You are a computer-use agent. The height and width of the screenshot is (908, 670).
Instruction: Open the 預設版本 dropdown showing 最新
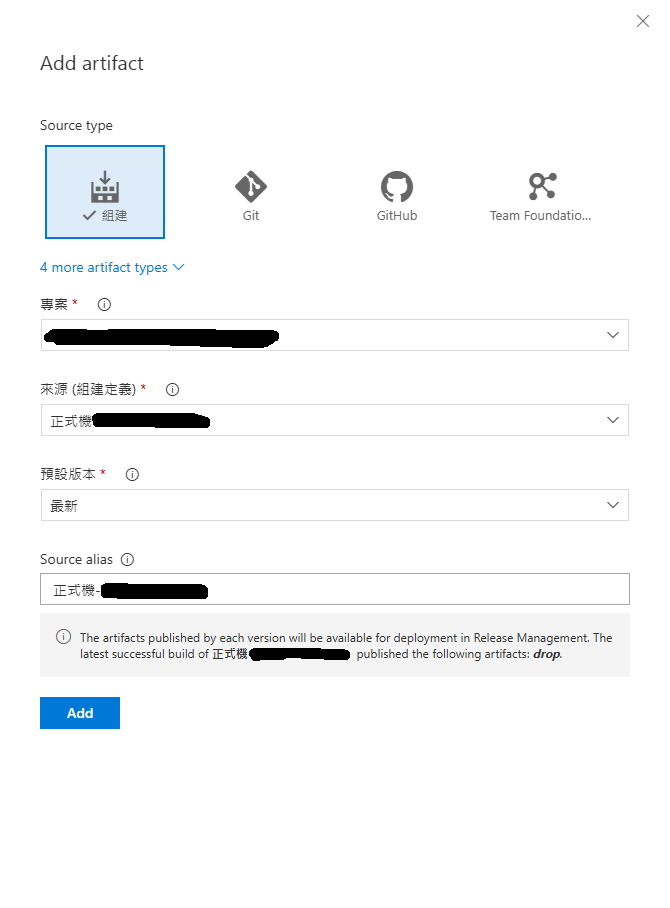pos(334,505)
